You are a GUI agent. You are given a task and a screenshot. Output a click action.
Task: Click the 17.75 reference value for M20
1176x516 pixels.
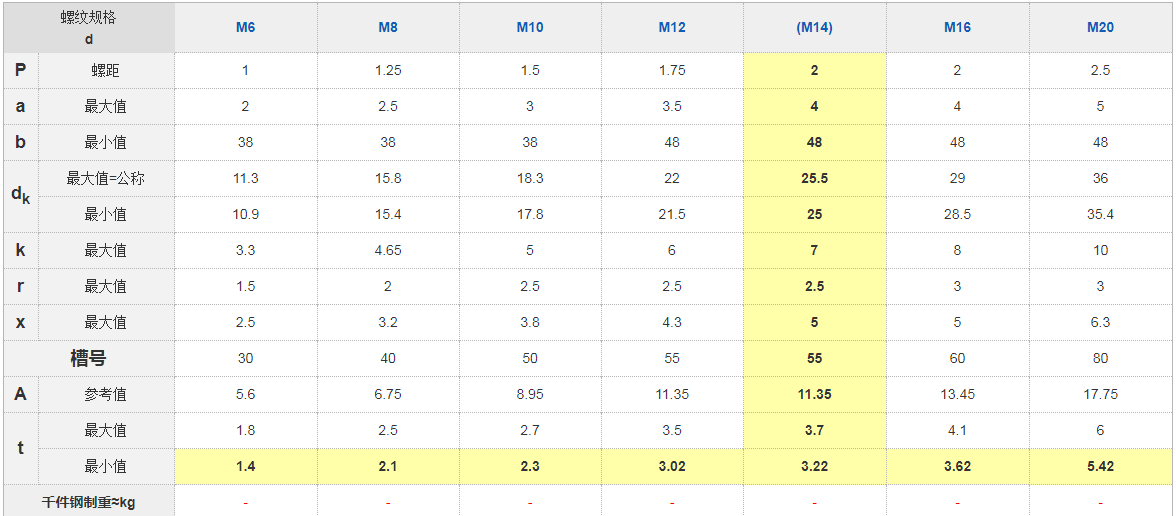1100,394
